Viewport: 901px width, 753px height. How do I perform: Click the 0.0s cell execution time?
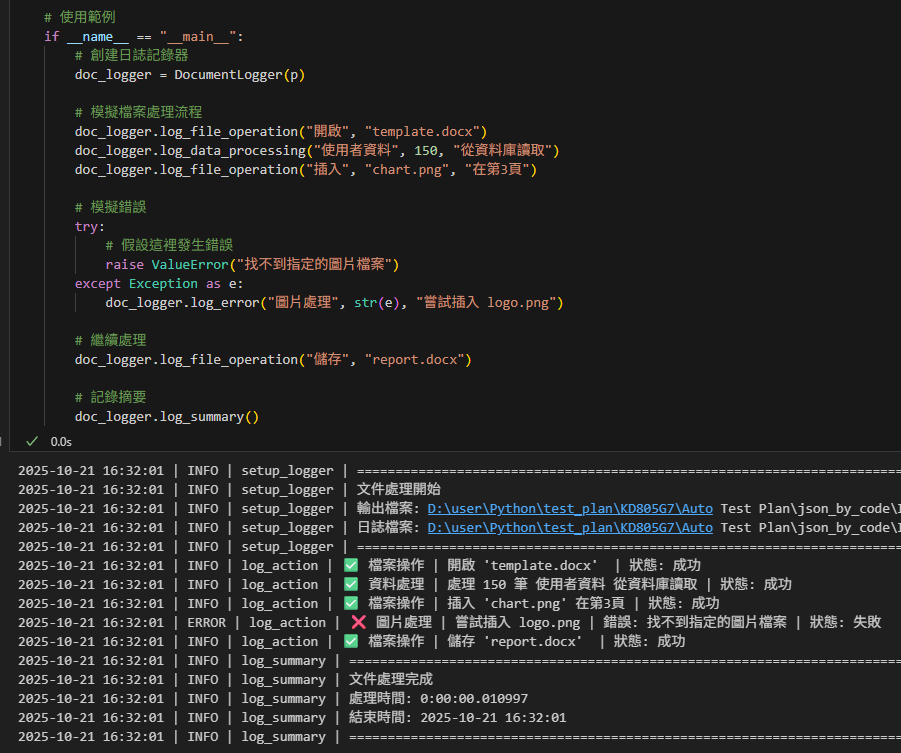[61, 441]
